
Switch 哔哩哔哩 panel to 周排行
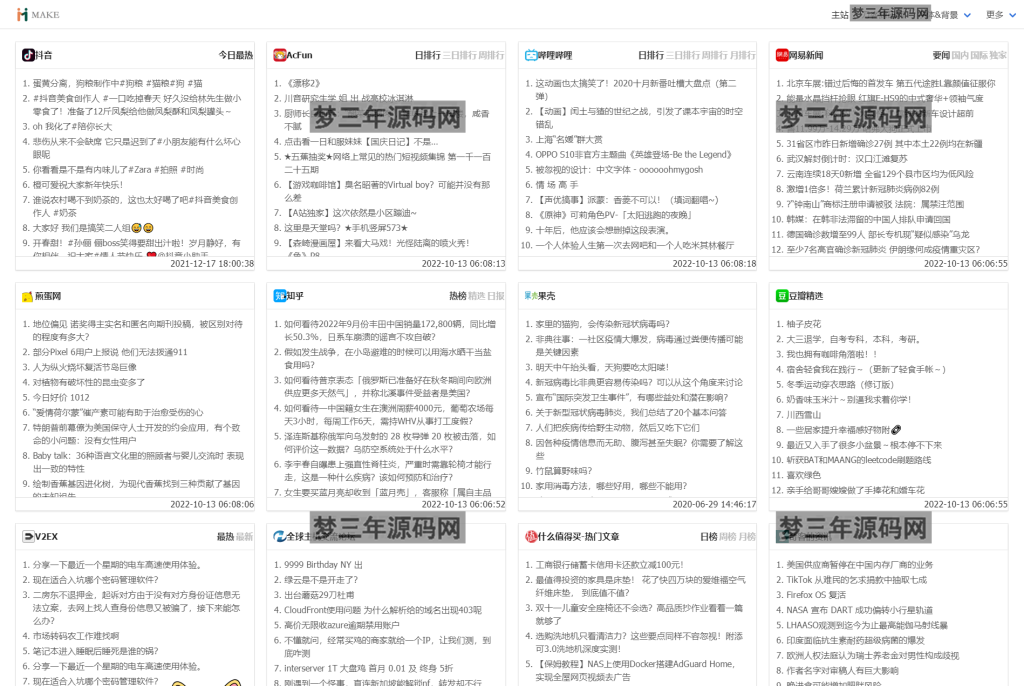click(x=715, y=56)
